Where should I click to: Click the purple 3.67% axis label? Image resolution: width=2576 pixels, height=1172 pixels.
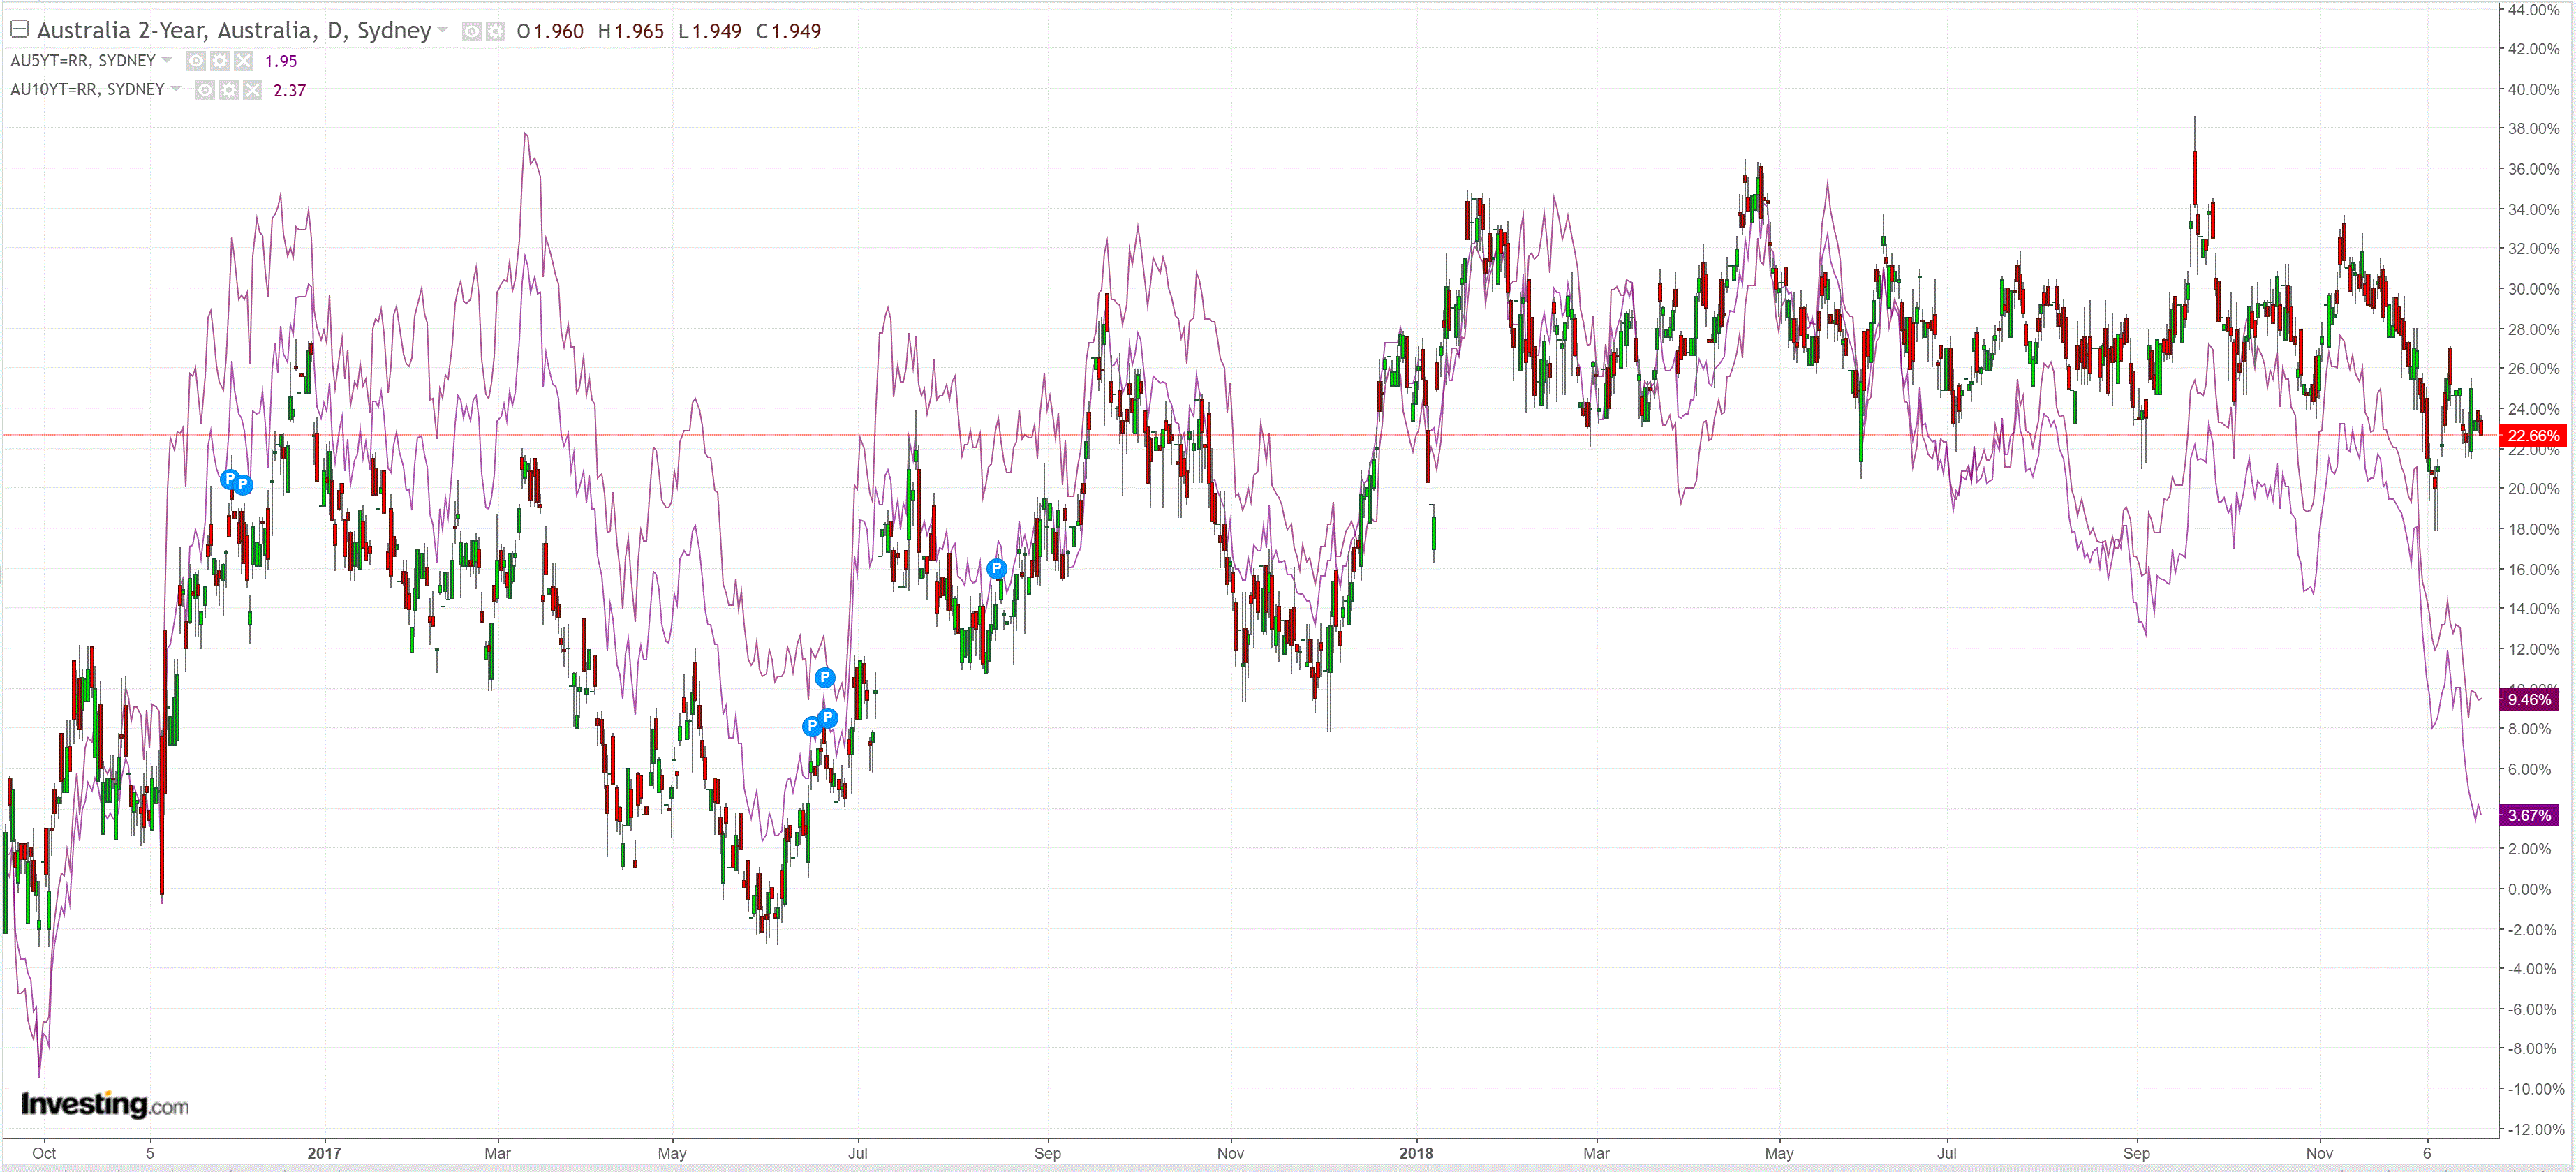(x=2529, y=816)
